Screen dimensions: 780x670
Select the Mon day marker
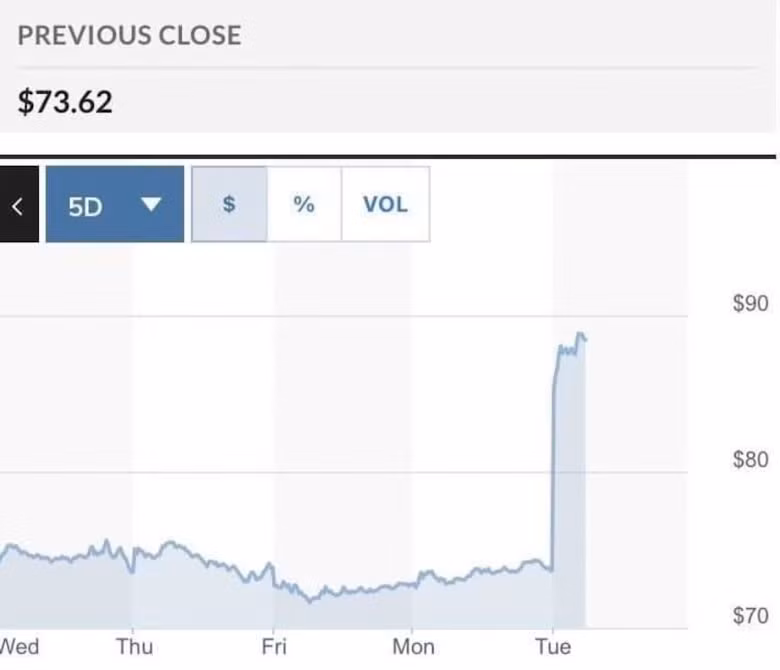click(413, 647)
